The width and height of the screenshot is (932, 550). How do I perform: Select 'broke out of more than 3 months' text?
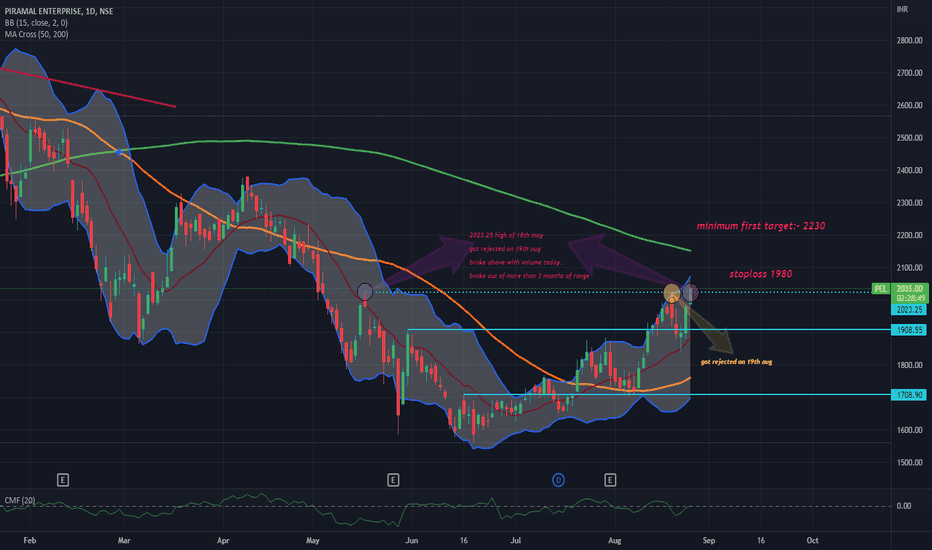pos(530,276)
